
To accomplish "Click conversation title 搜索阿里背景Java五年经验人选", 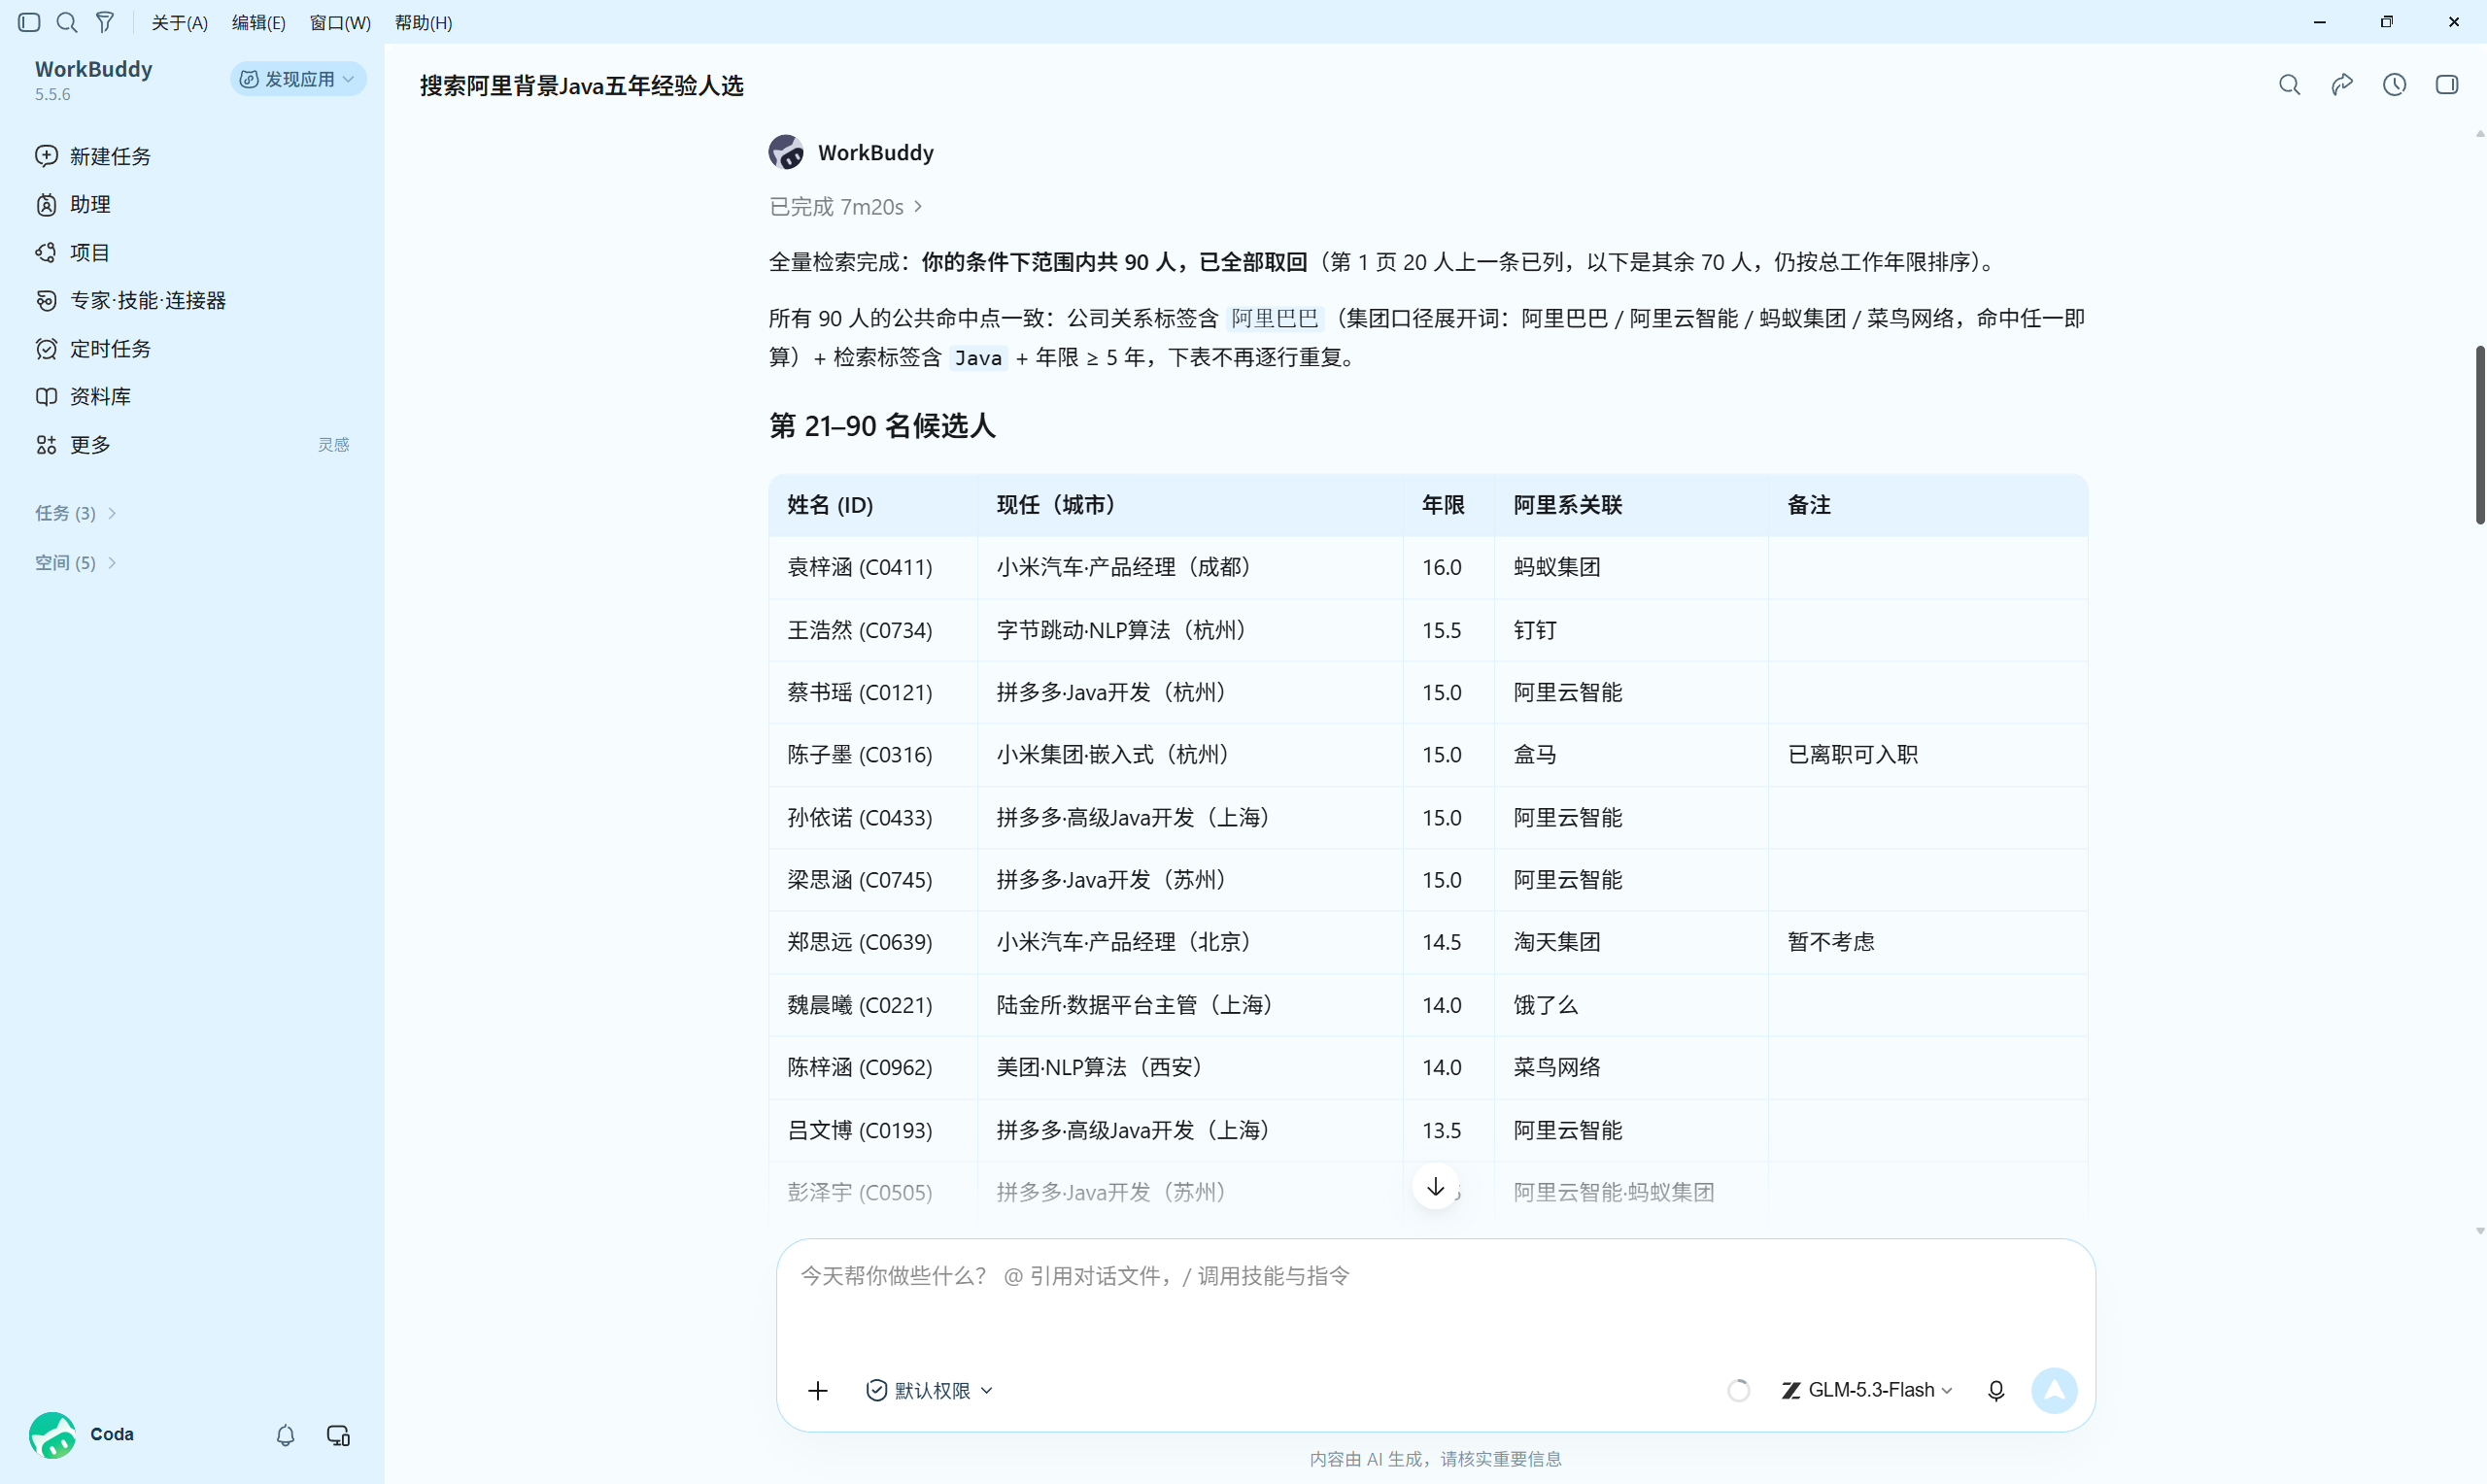I will [x=581, y=86].
